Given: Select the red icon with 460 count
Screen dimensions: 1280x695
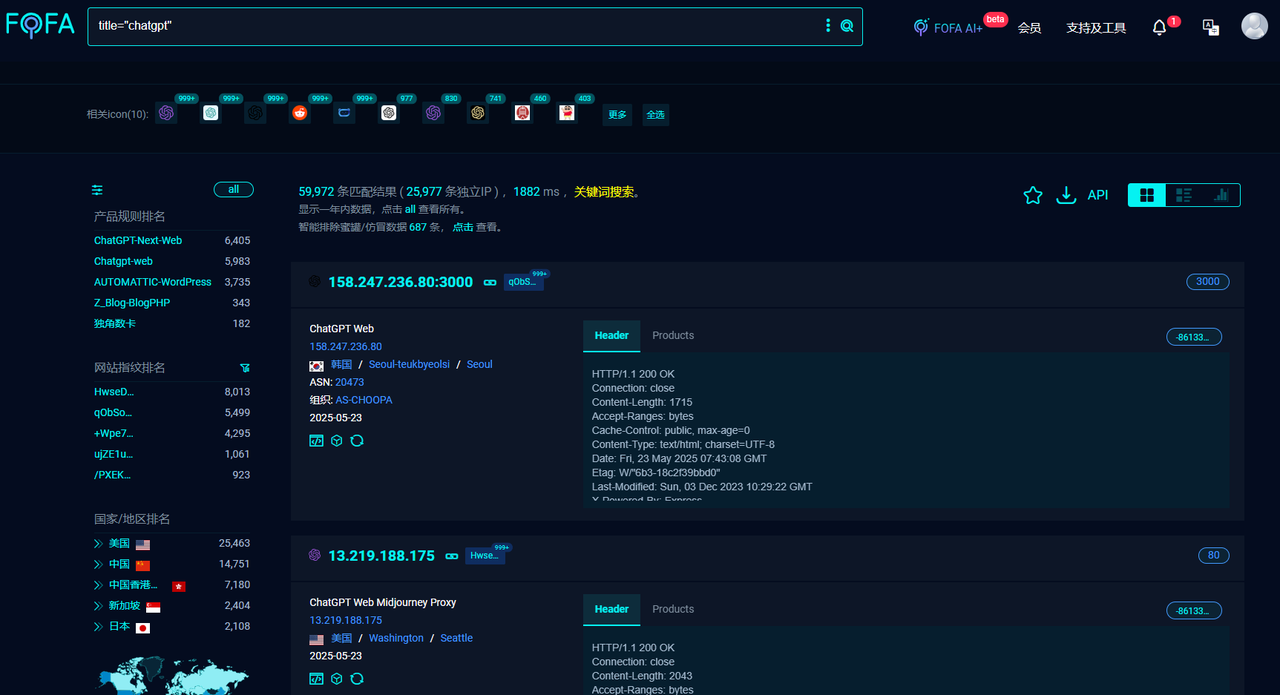Looking at the screenshot, I should (522, 113).
